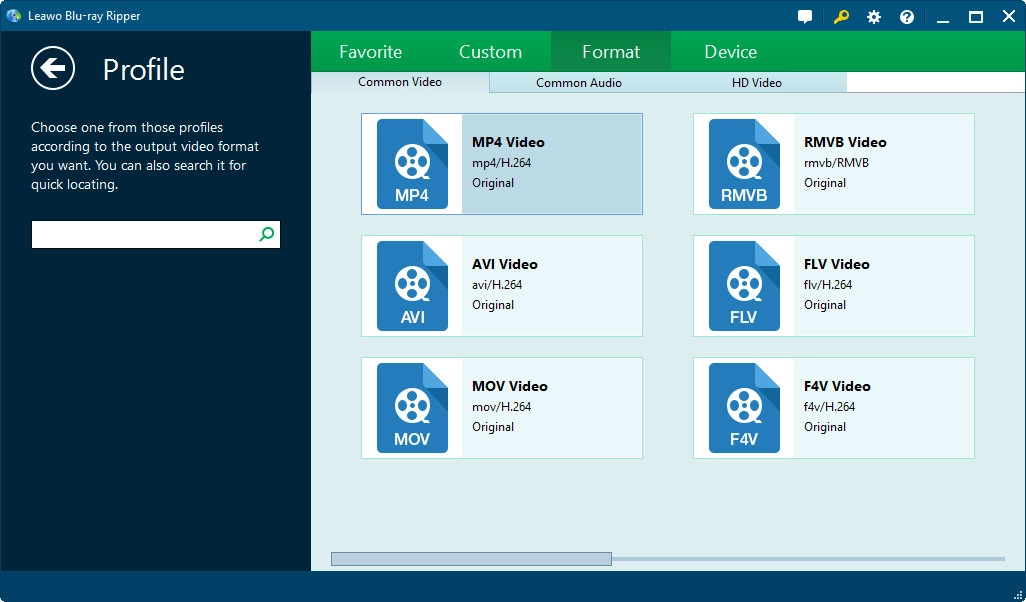Select the F4V file format icon
This screenshot has height=602, width=1026.
(x=744, y=408)
